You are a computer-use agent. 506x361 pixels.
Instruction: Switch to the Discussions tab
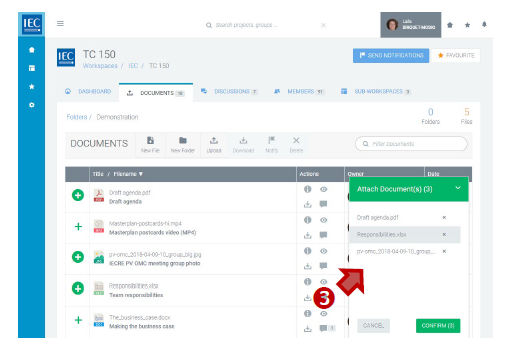tap(229, 91)
